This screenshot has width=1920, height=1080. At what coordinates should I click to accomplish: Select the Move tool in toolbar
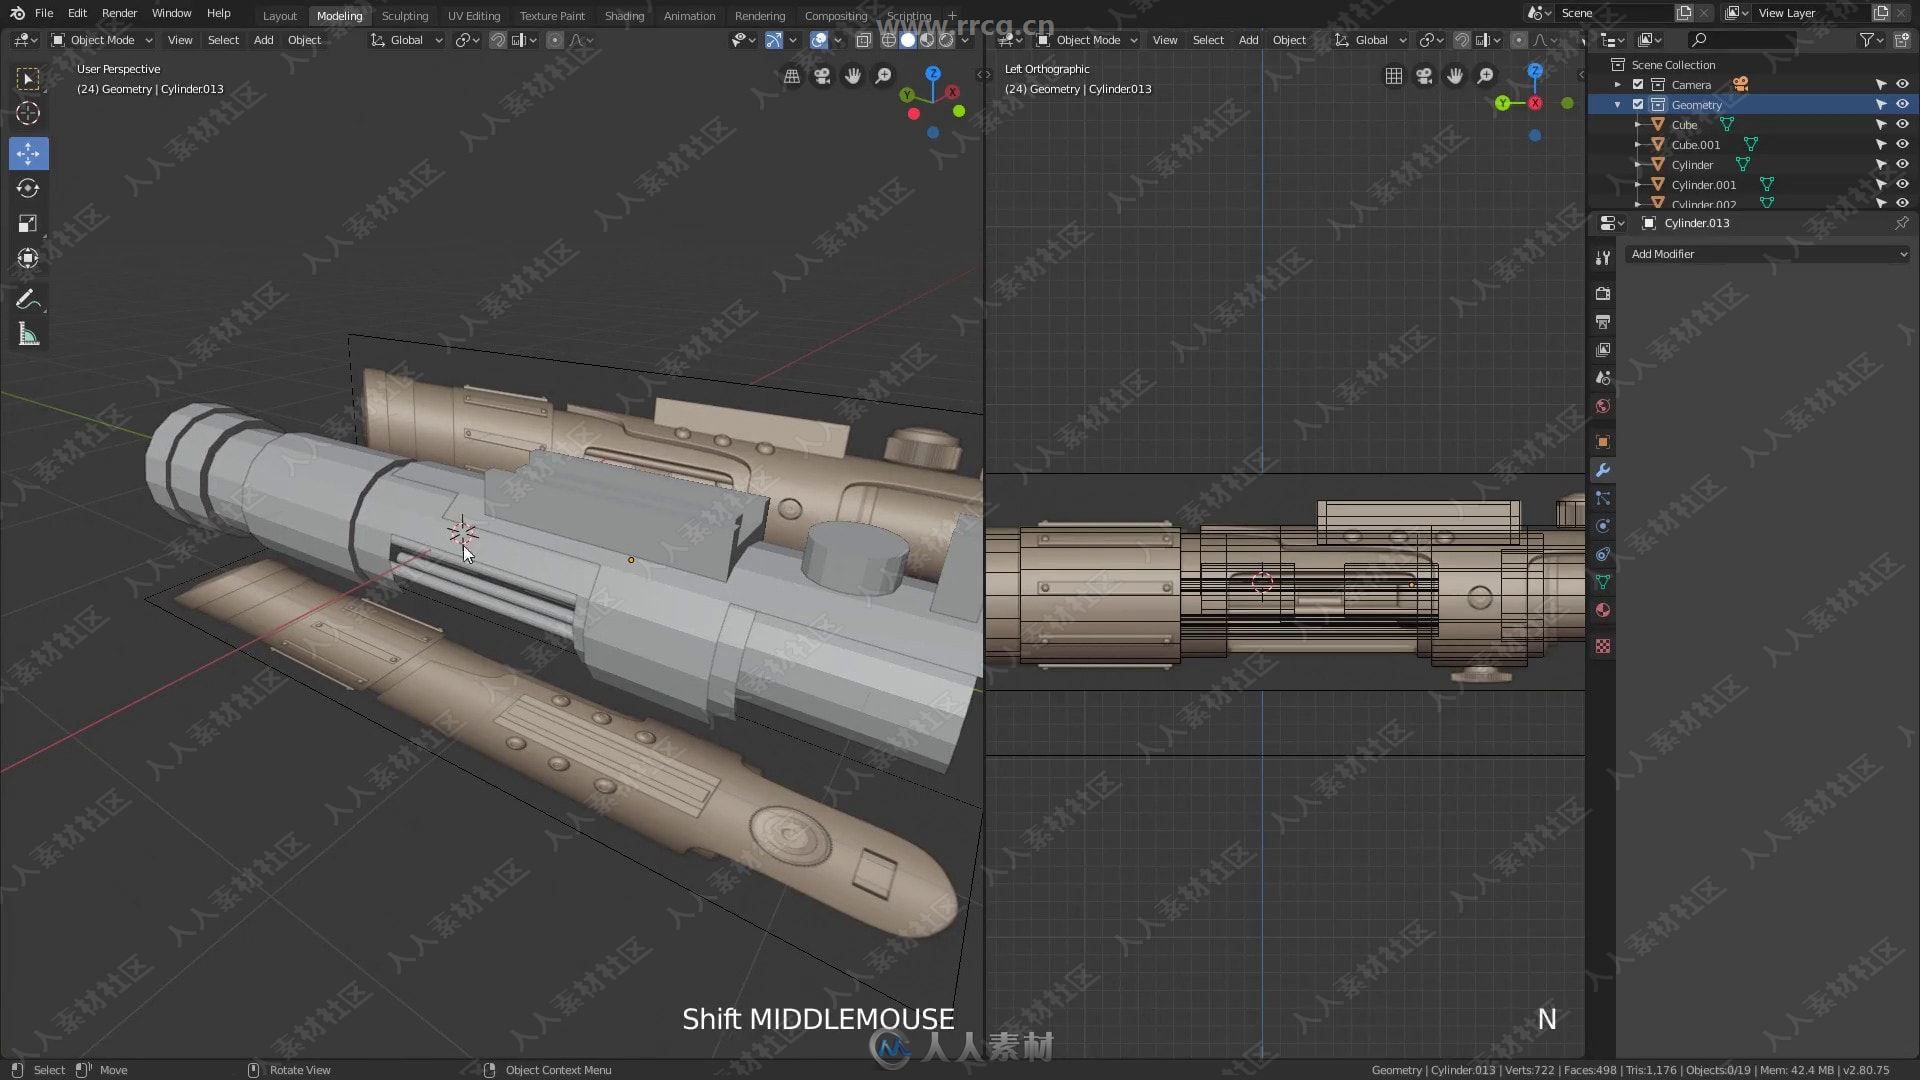click(28, 153)
